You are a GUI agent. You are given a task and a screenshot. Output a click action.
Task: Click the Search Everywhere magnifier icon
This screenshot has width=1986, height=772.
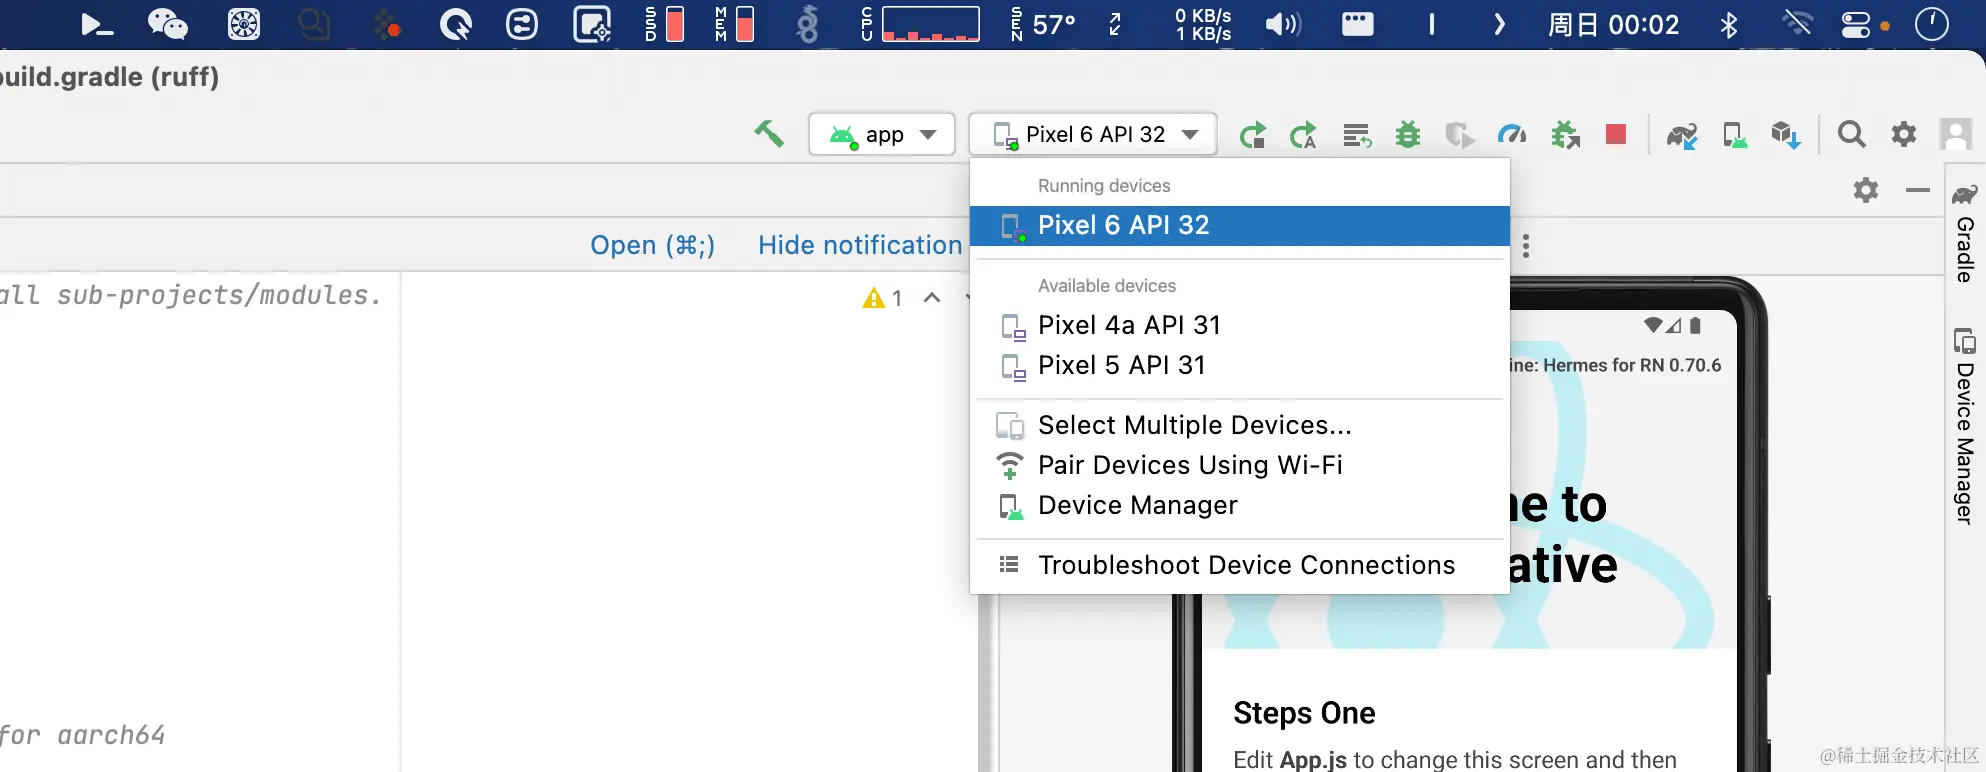pos(1852,134)
